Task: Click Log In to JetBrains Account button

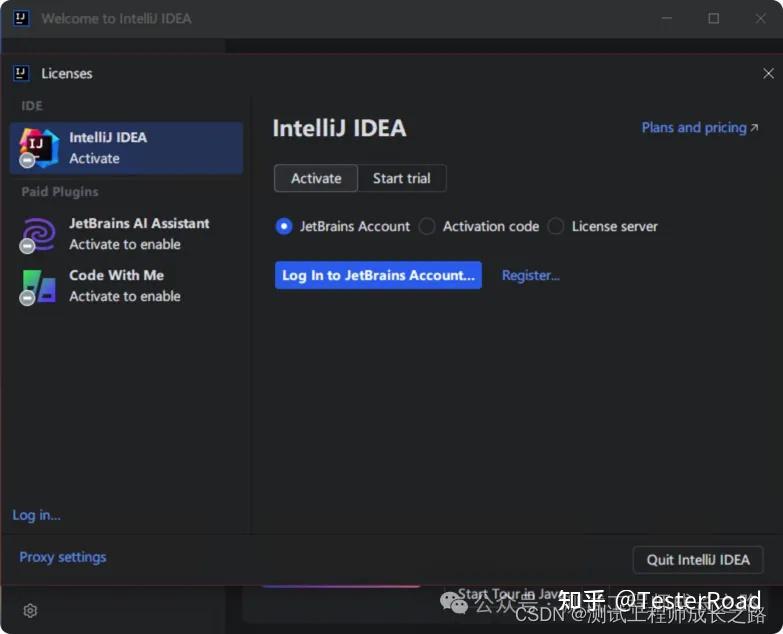Action: pyautogui.click(x=378, y=275)
